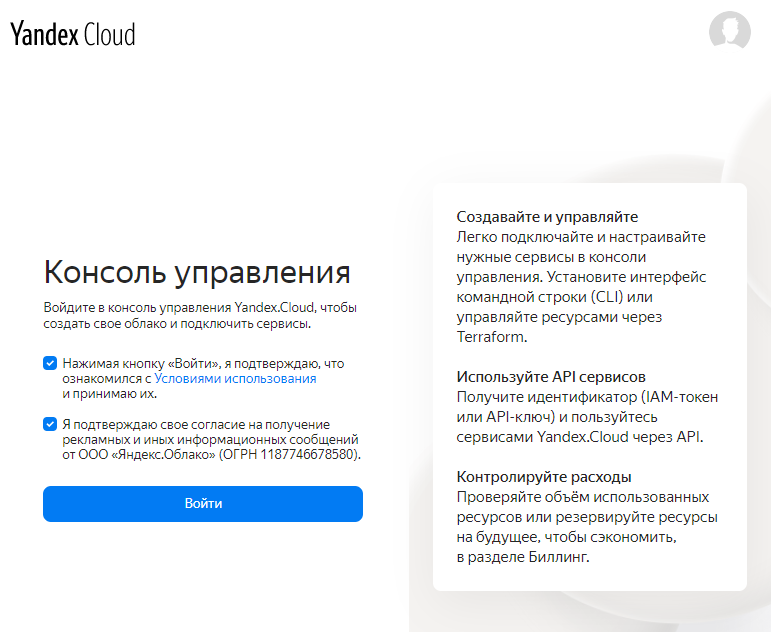The height and width of the screenshot is (632, 771).
Task: Uncheck the advertising messages consent checkbox
Action: [x=50, y=424]
